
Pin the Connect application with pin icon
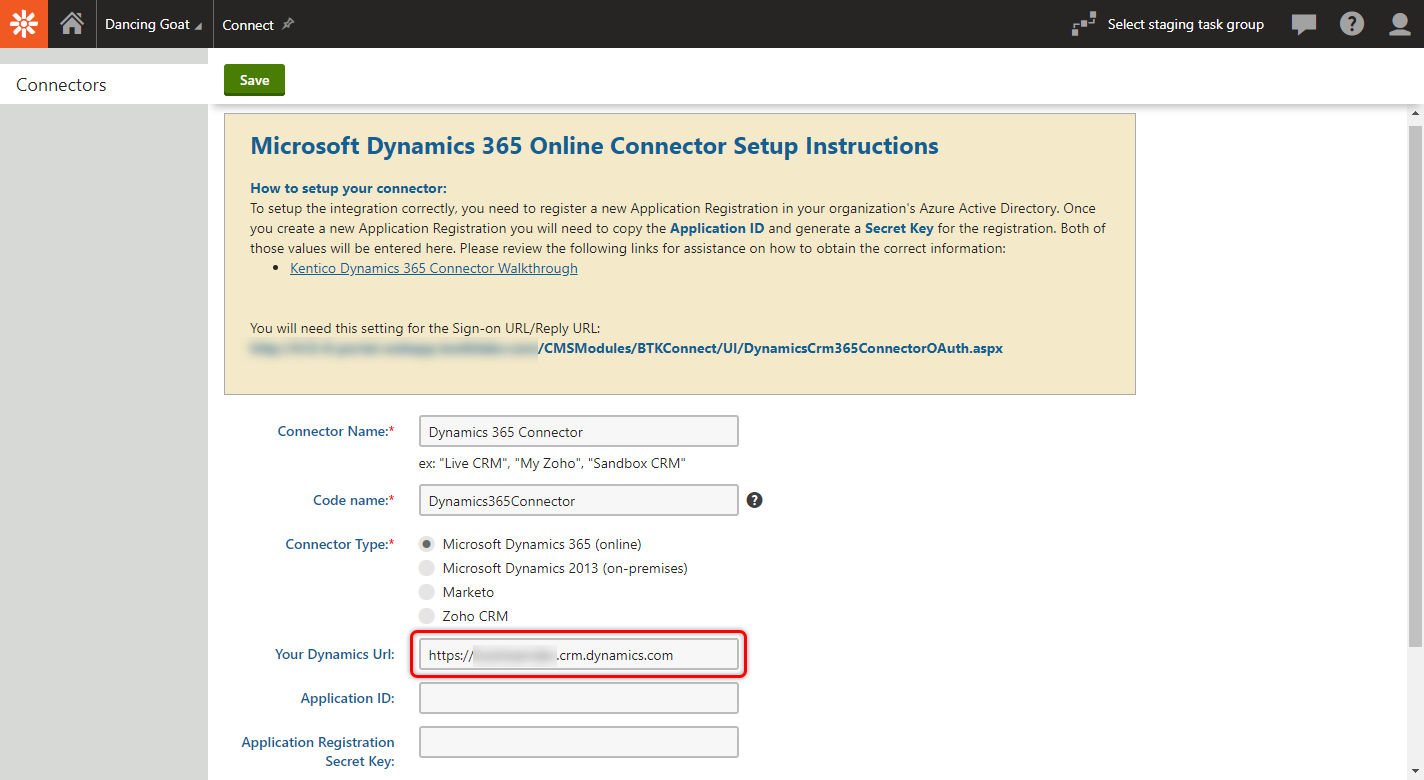pos(288,24)
